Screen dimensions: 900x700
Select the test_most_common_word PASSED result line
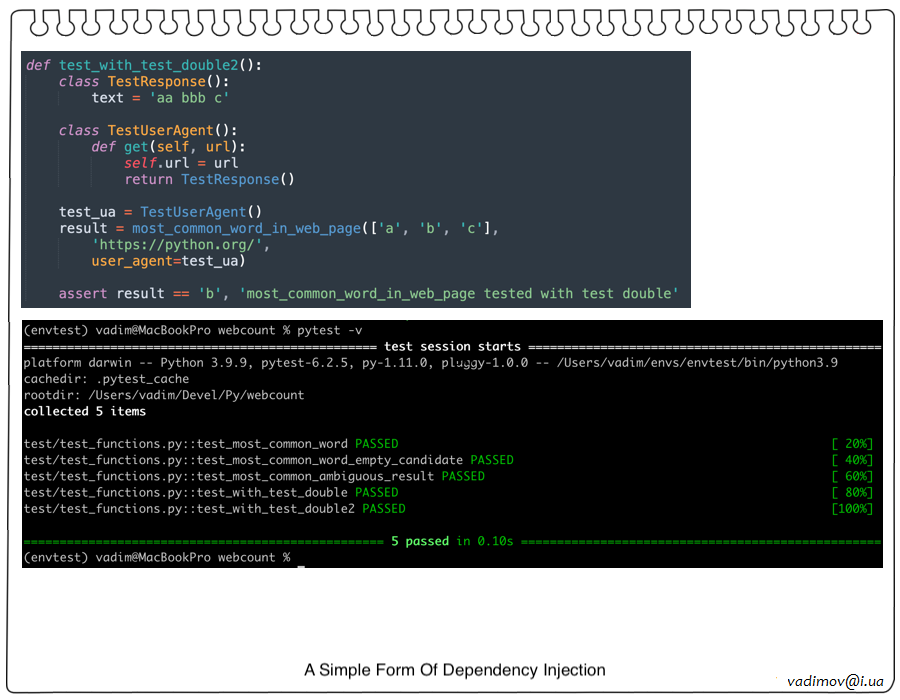pyautogui.click(x=211, y=443)
